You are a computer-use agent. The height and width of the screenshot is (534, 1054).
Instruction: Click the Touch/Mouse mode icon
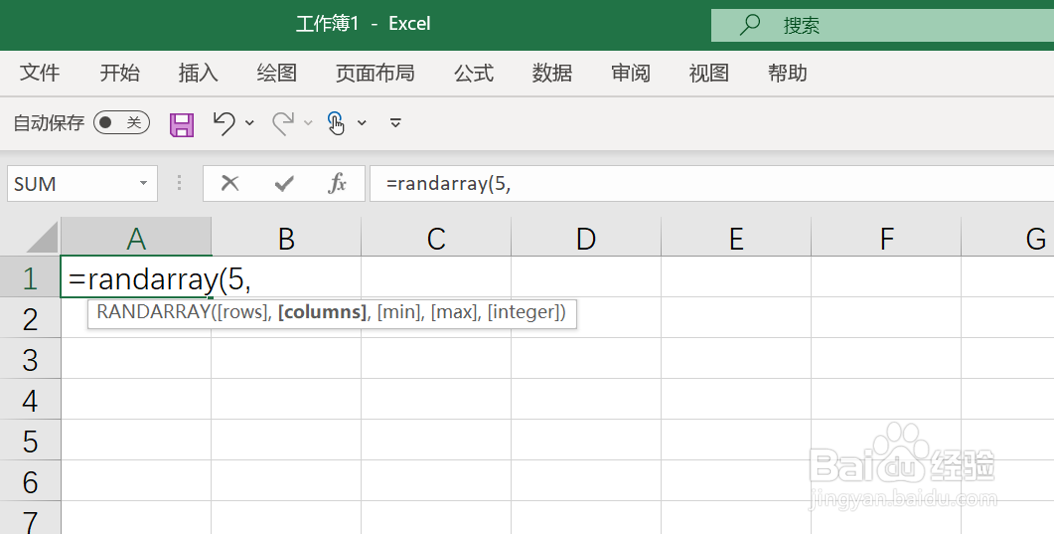[335, 123]
